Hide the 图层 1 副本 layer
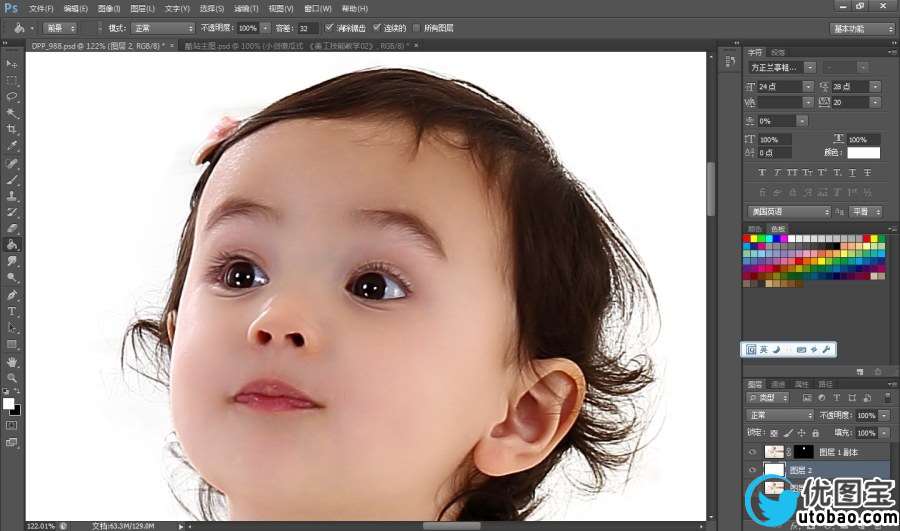The width and height of the screenshot is (900, 531). coord(752,452)
